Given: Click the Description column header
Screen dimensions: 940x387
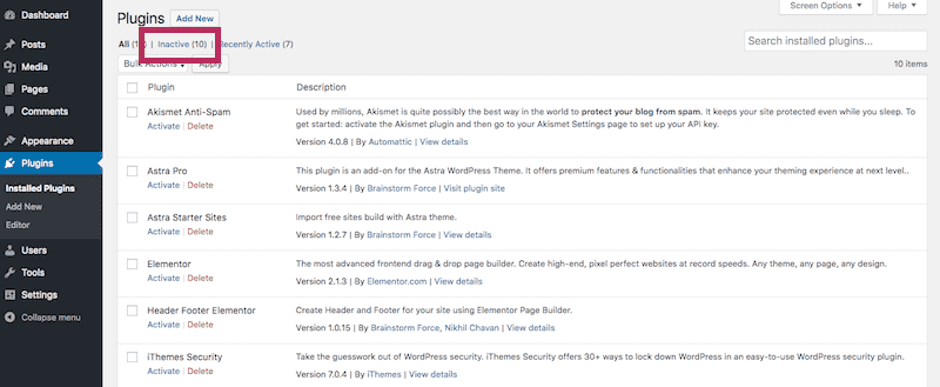Looking at the screenshot, I should click(x=321, y=87).
